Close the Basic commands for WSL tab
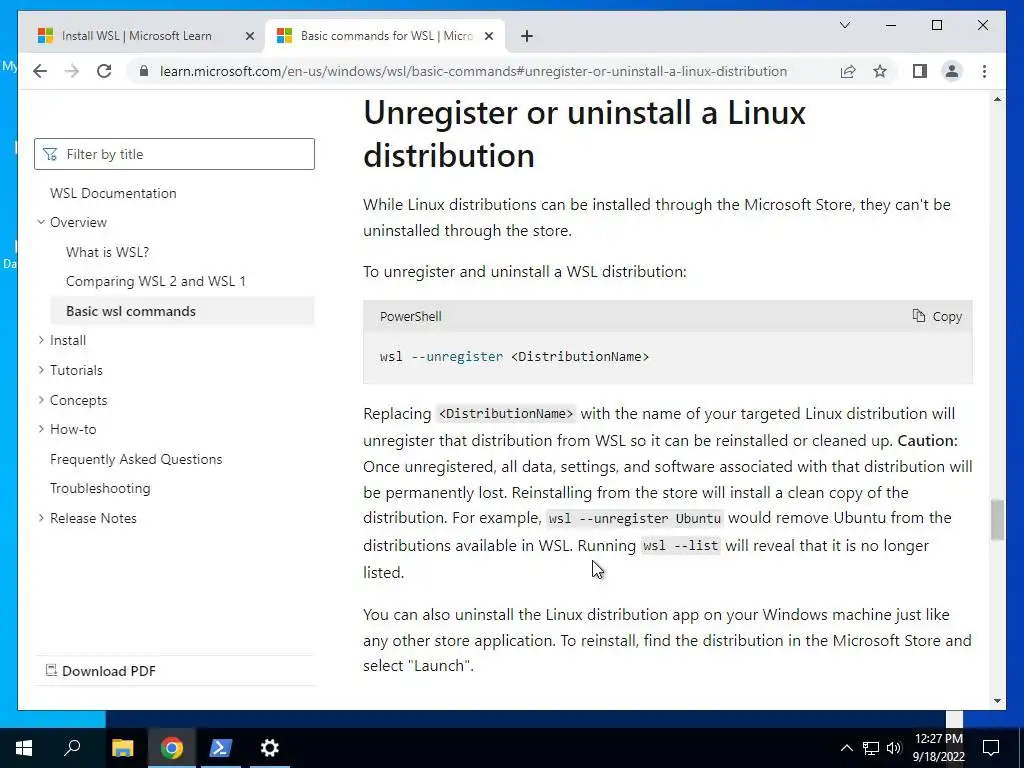1024x768 pixels. tap(489, 36)
